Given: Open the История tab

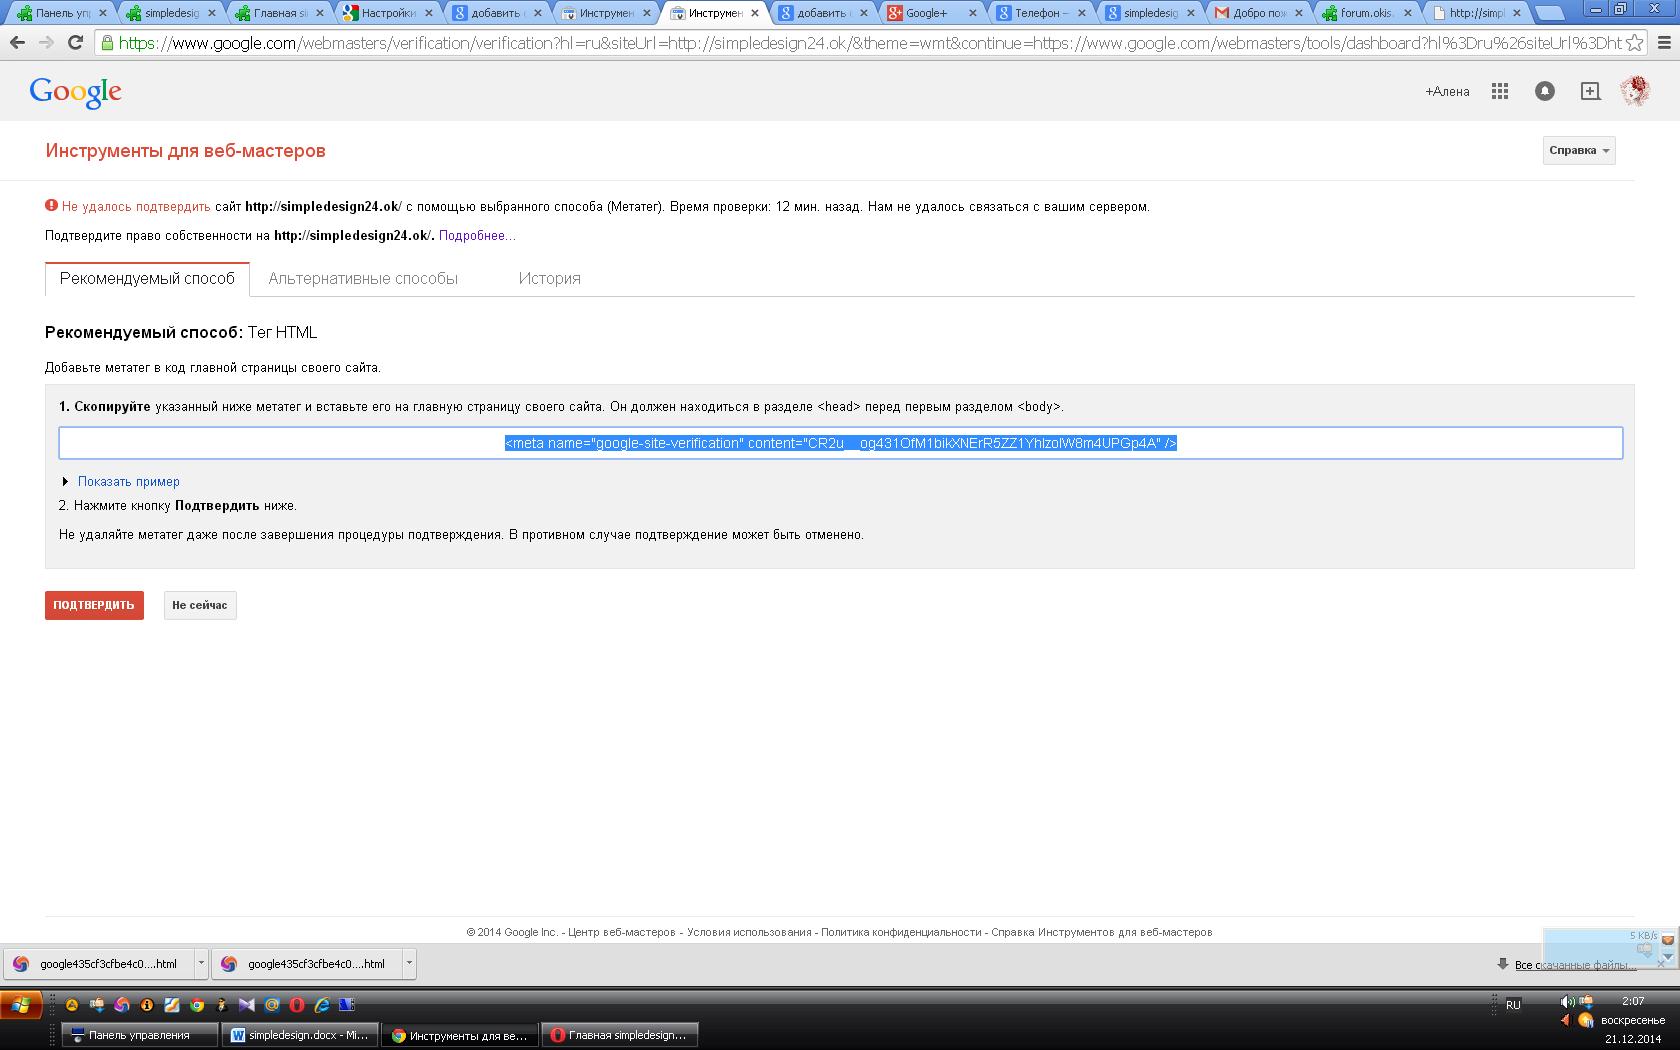Looking at the screenshot, I should pyautogui.click(x=549, y=278).
